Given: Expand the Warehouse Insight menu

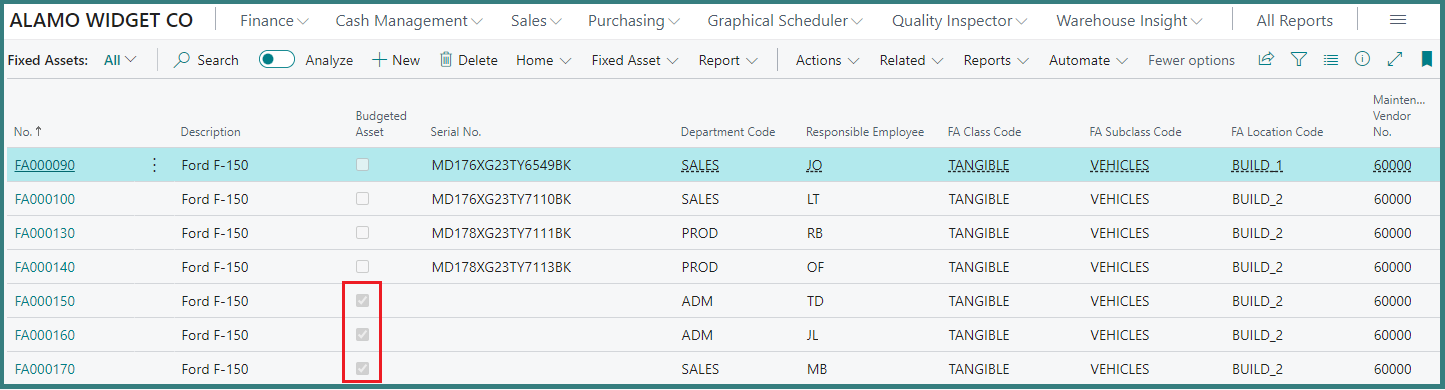Looking at the screenshot, I should click(x=1129, y=21).
